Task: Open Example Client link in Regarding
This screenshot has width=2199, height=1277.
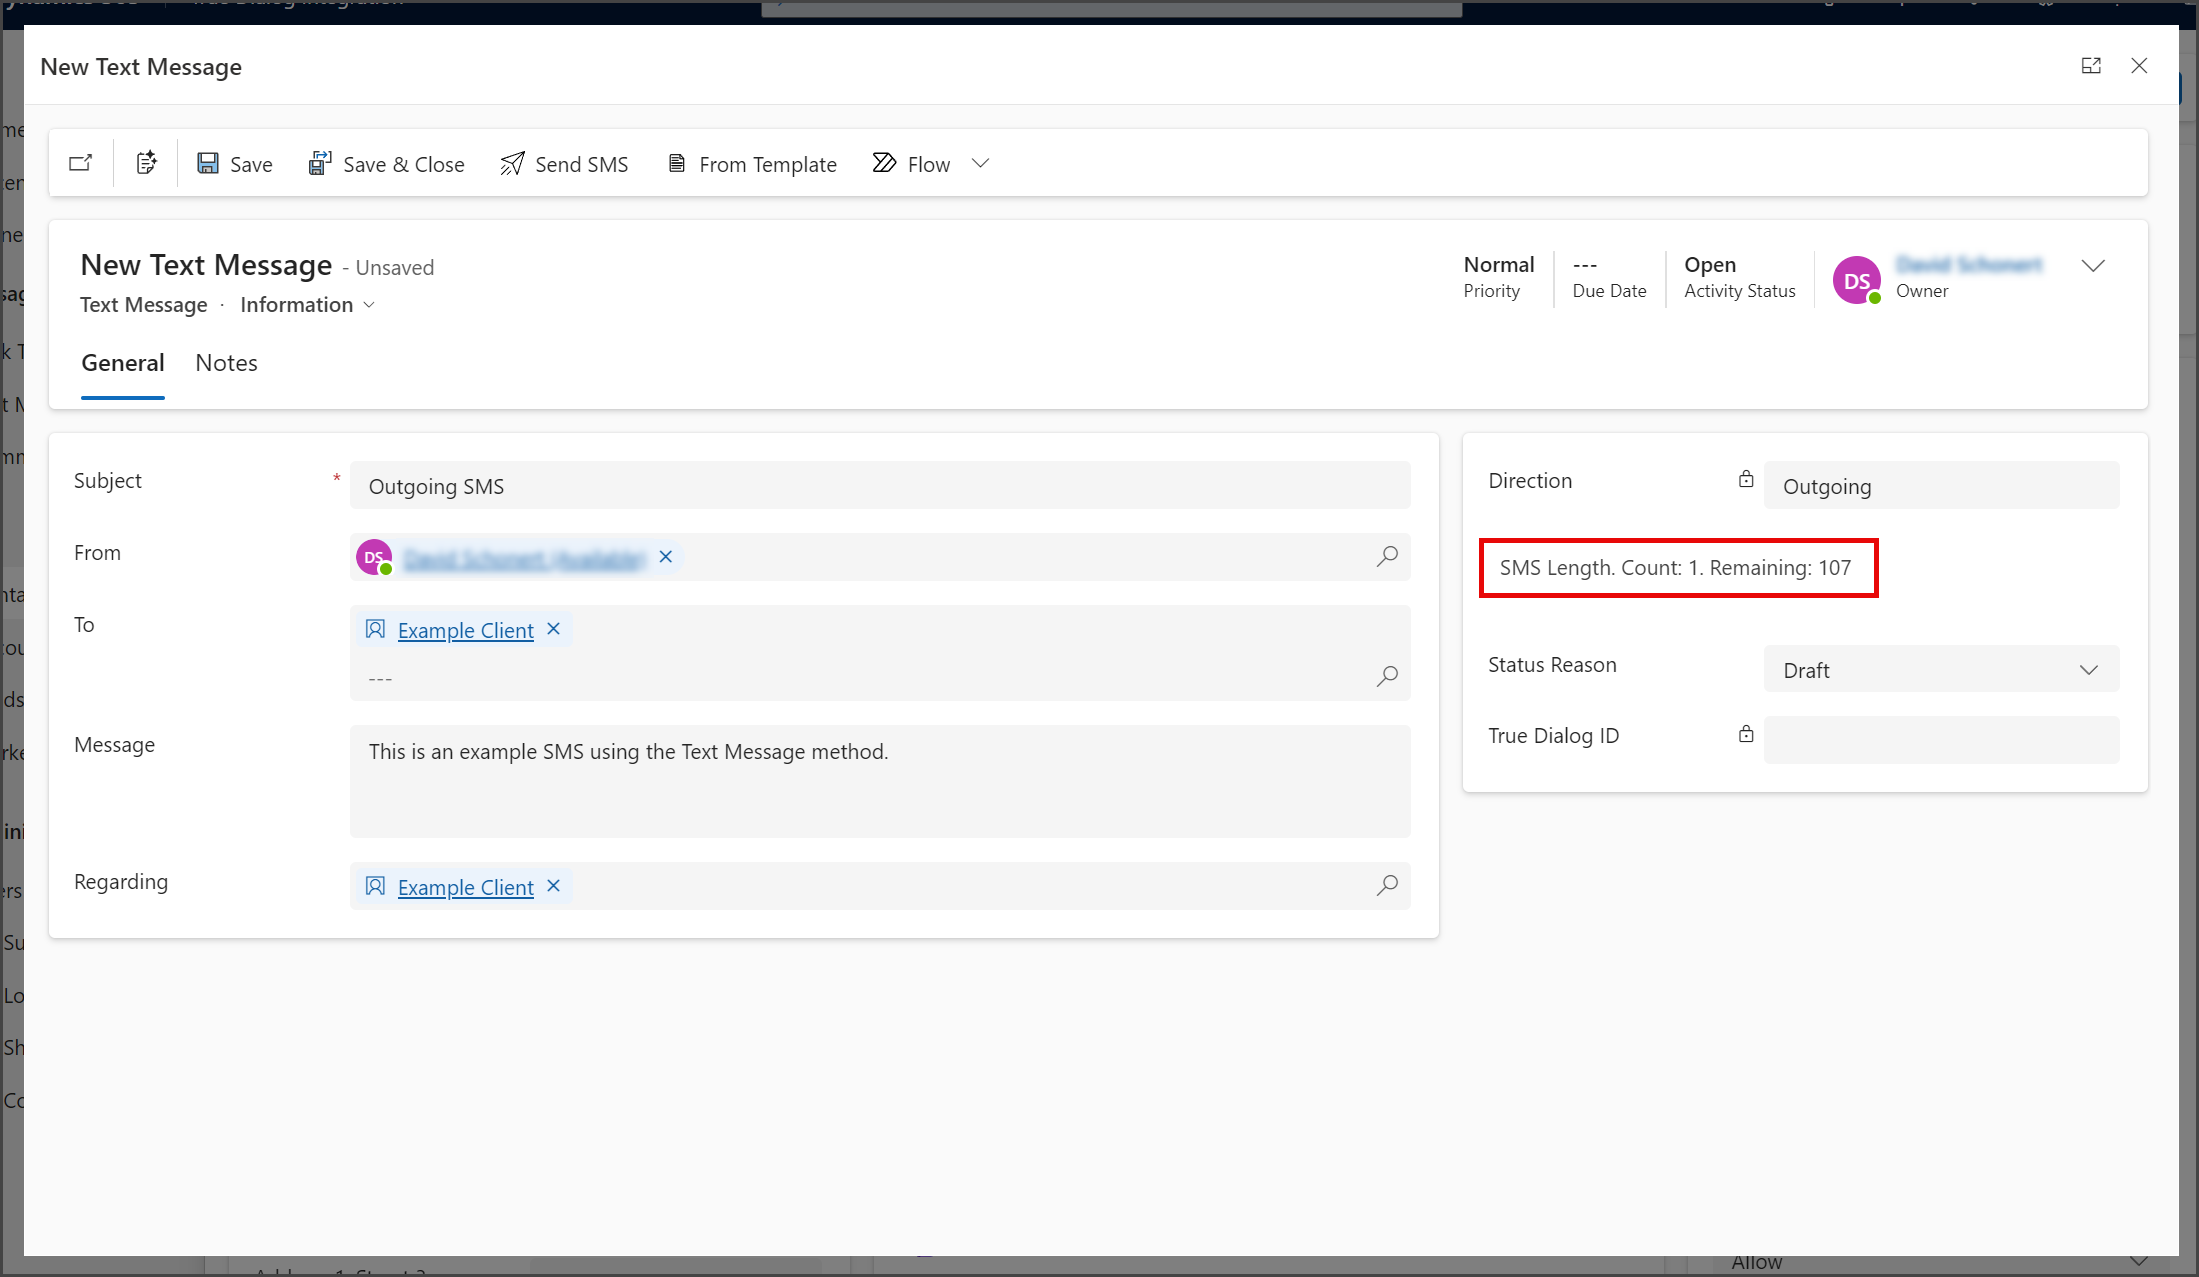Action: [466, 888]
